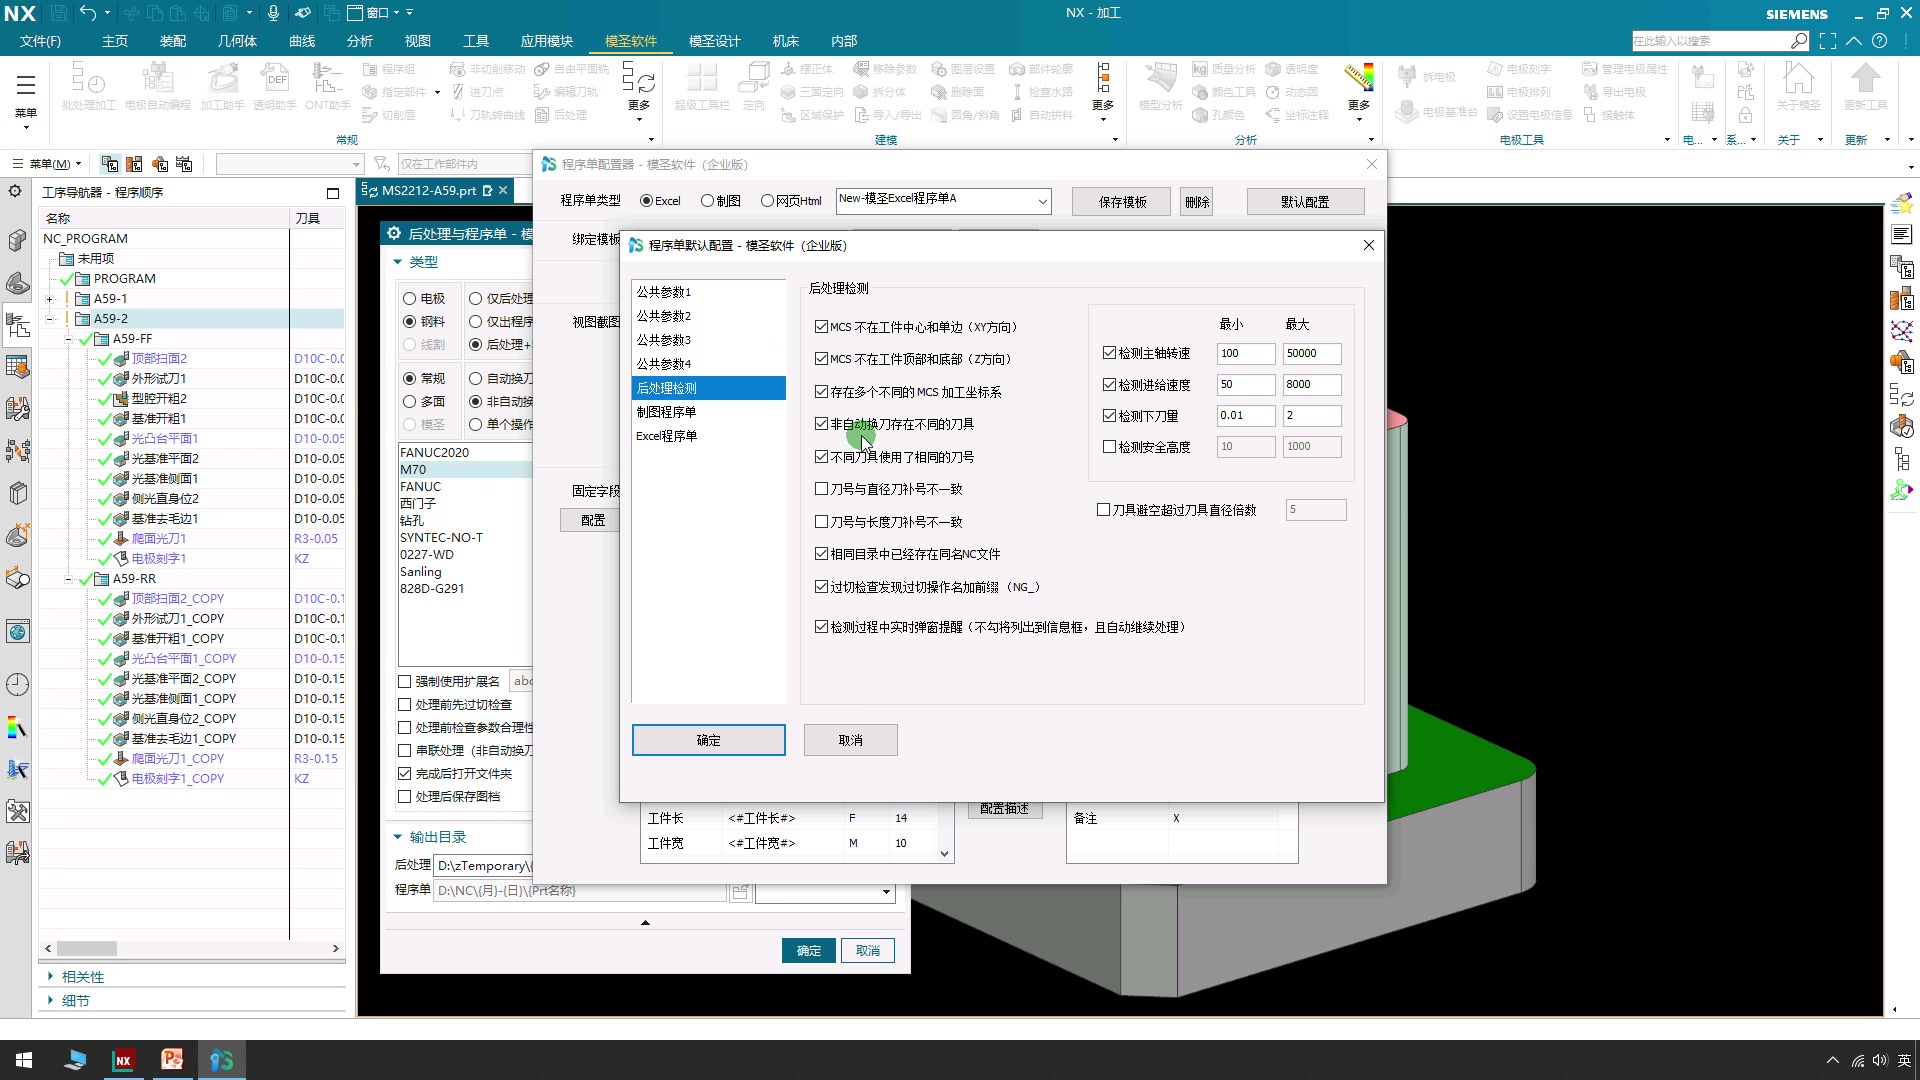Viewport: 1920px width, 1080px height.
Task: Click the Windows Start button
Action: pyautogui.click(x=24, y=1060)
